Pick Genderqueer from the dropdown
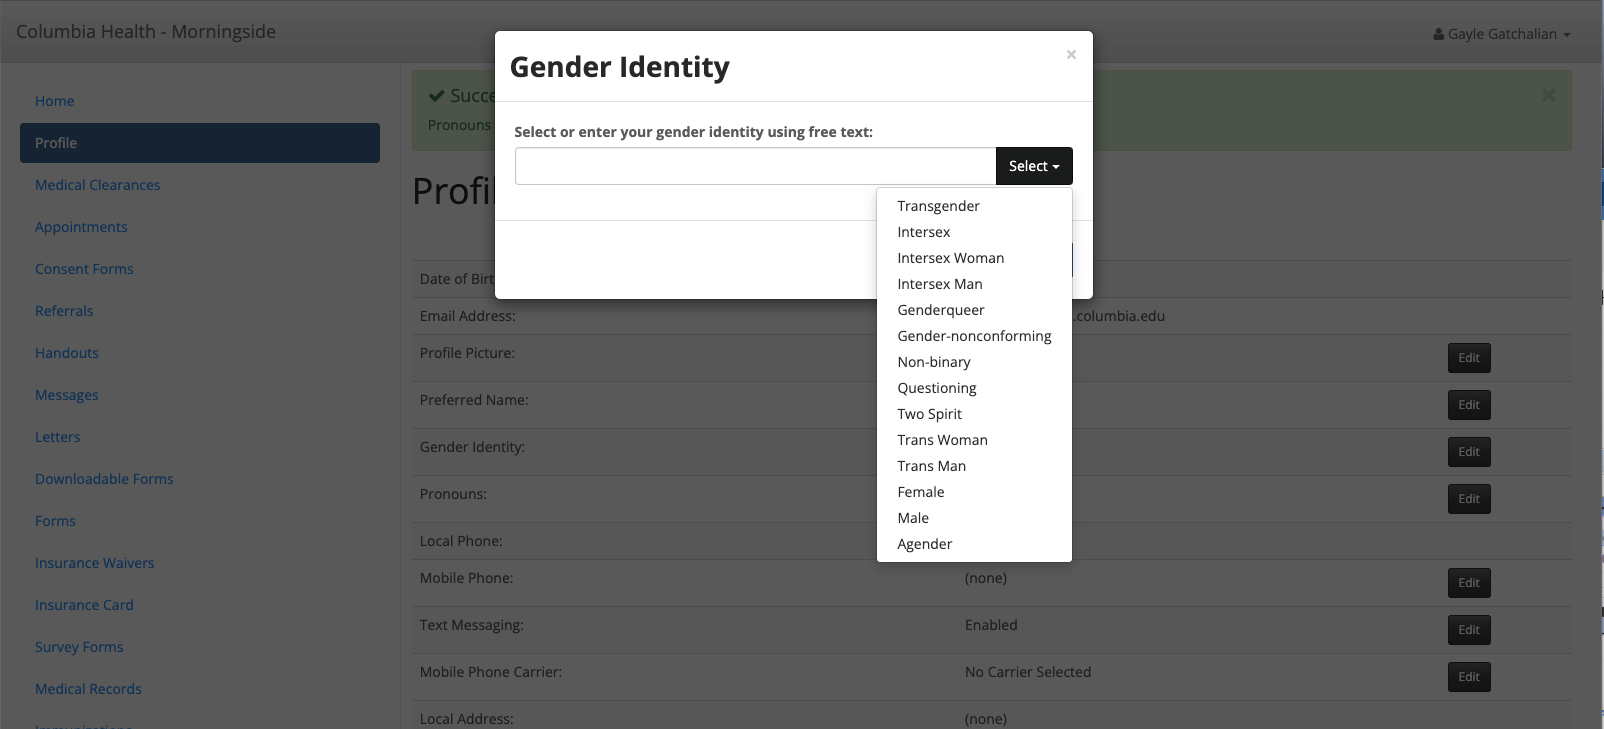Viewport: 1604px width, 729px height. (940, 310)
